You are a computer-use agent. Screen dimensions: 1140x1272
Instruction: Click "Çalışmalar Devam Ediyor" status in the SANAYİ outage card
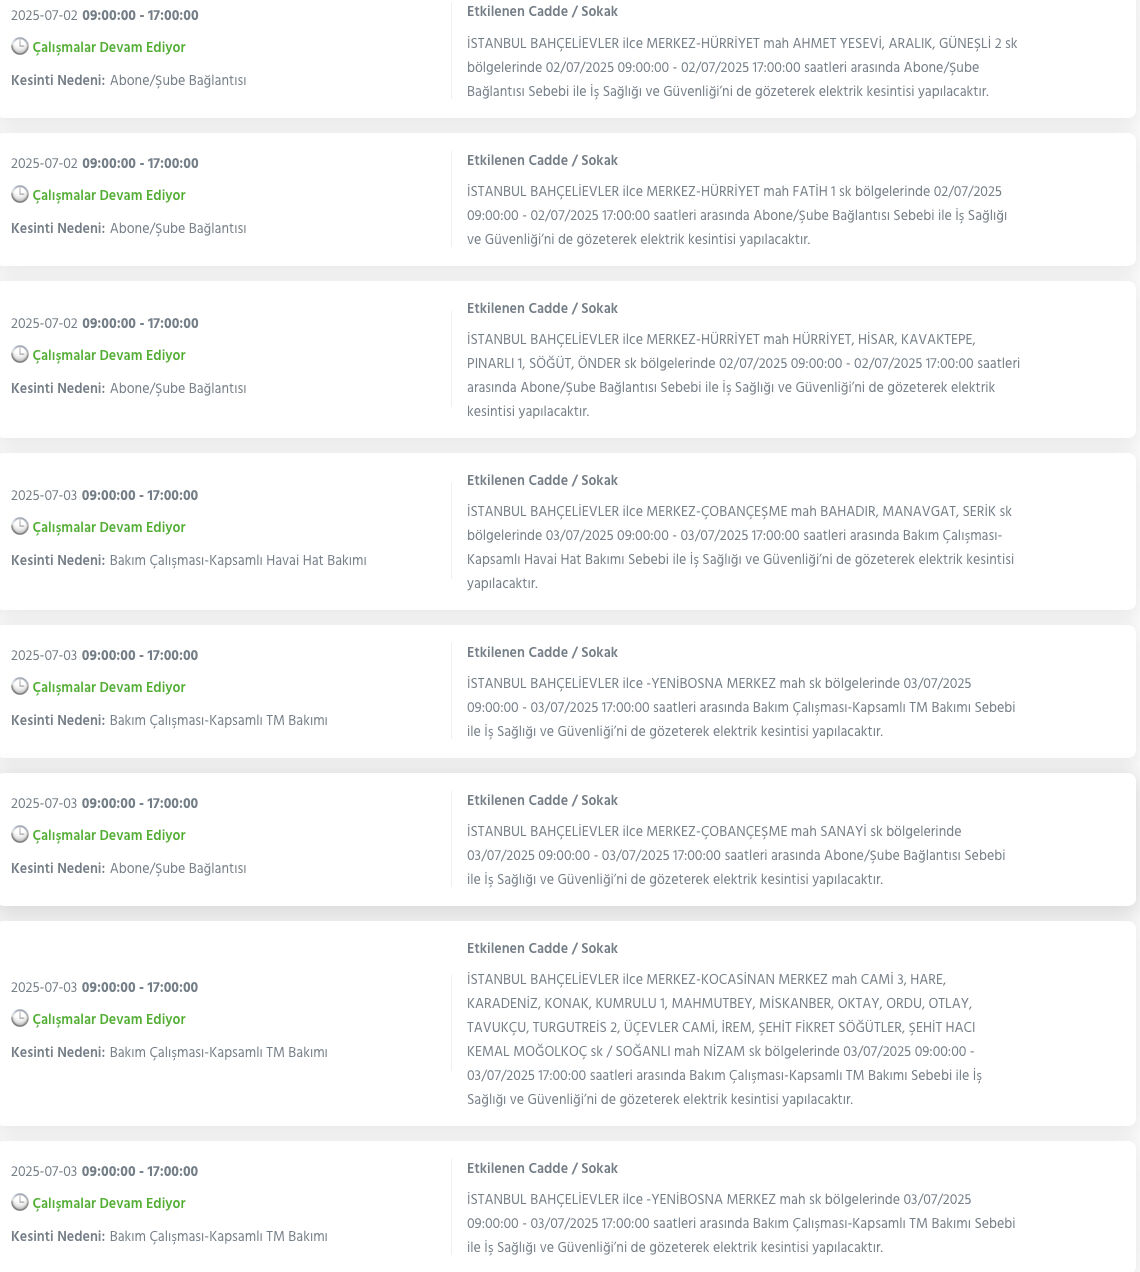point(109,835)
